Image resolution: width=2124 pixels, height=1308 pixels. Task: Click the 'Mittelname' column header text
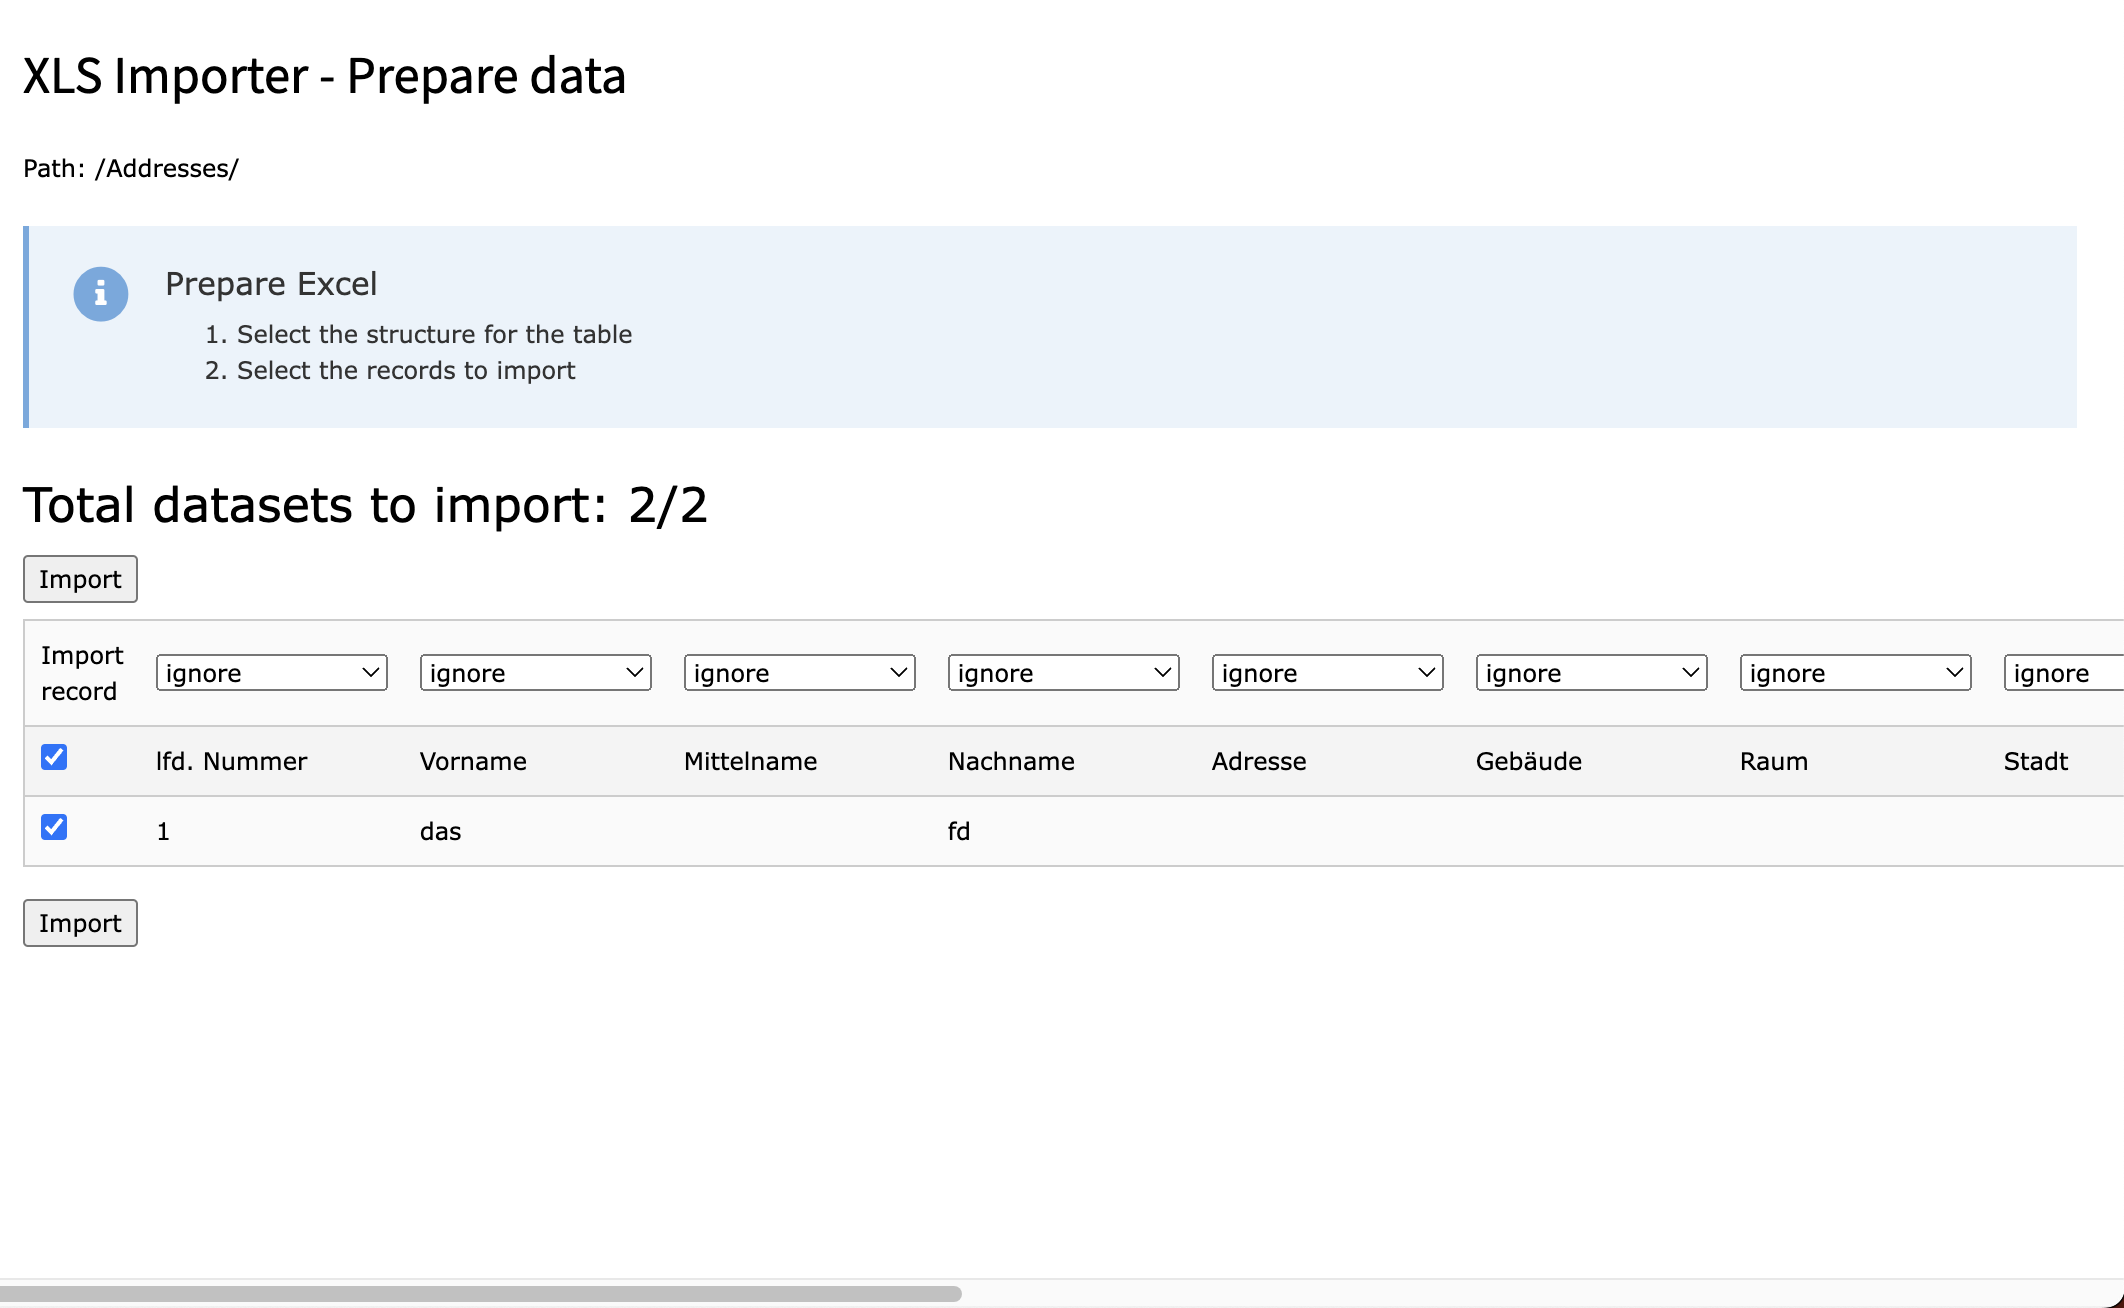[x=750, y=761]
